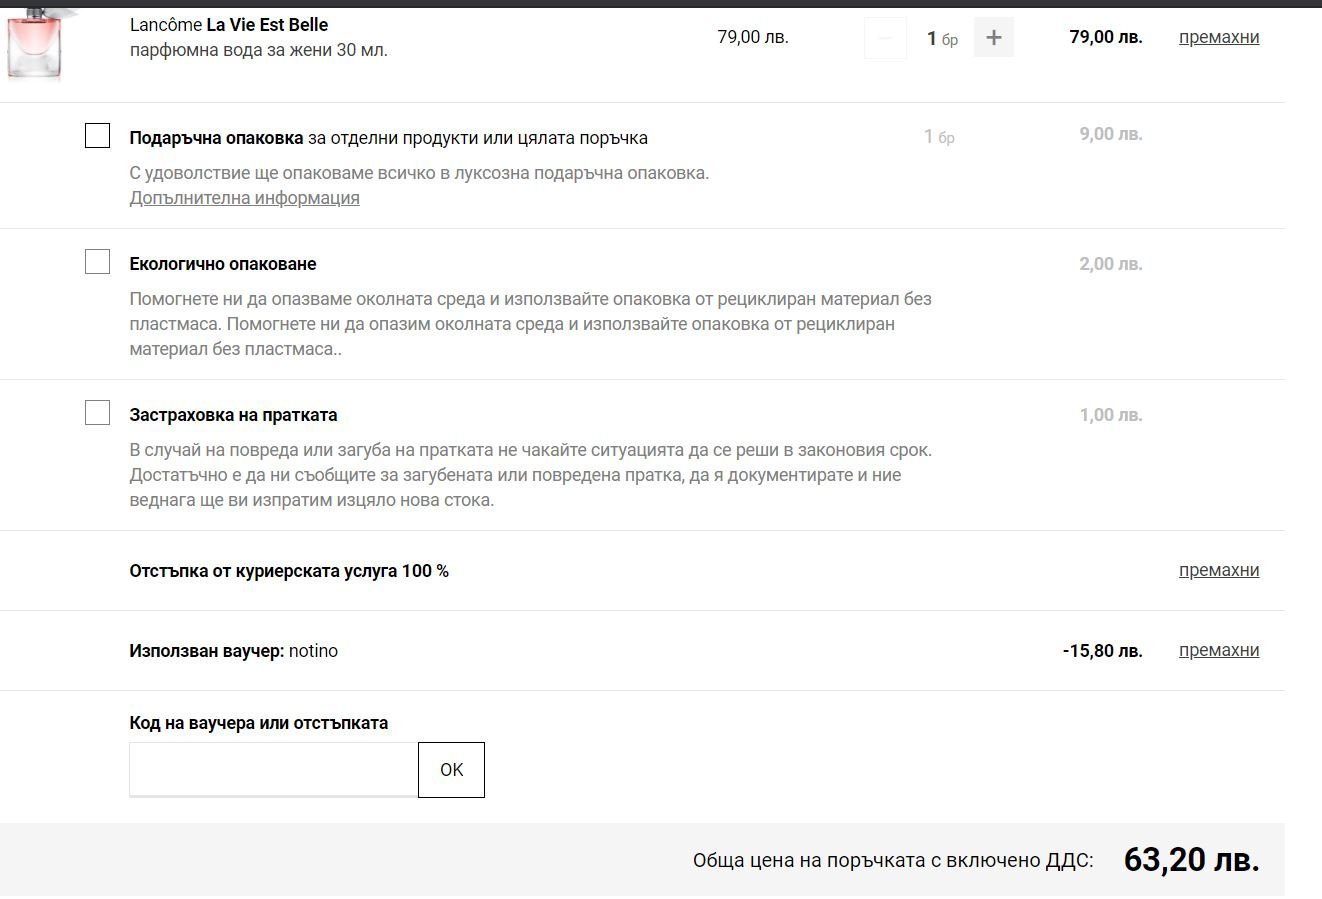The image size is (1322, 899).
Task: Focus the voucher code input field
Action: pos(273,769)
